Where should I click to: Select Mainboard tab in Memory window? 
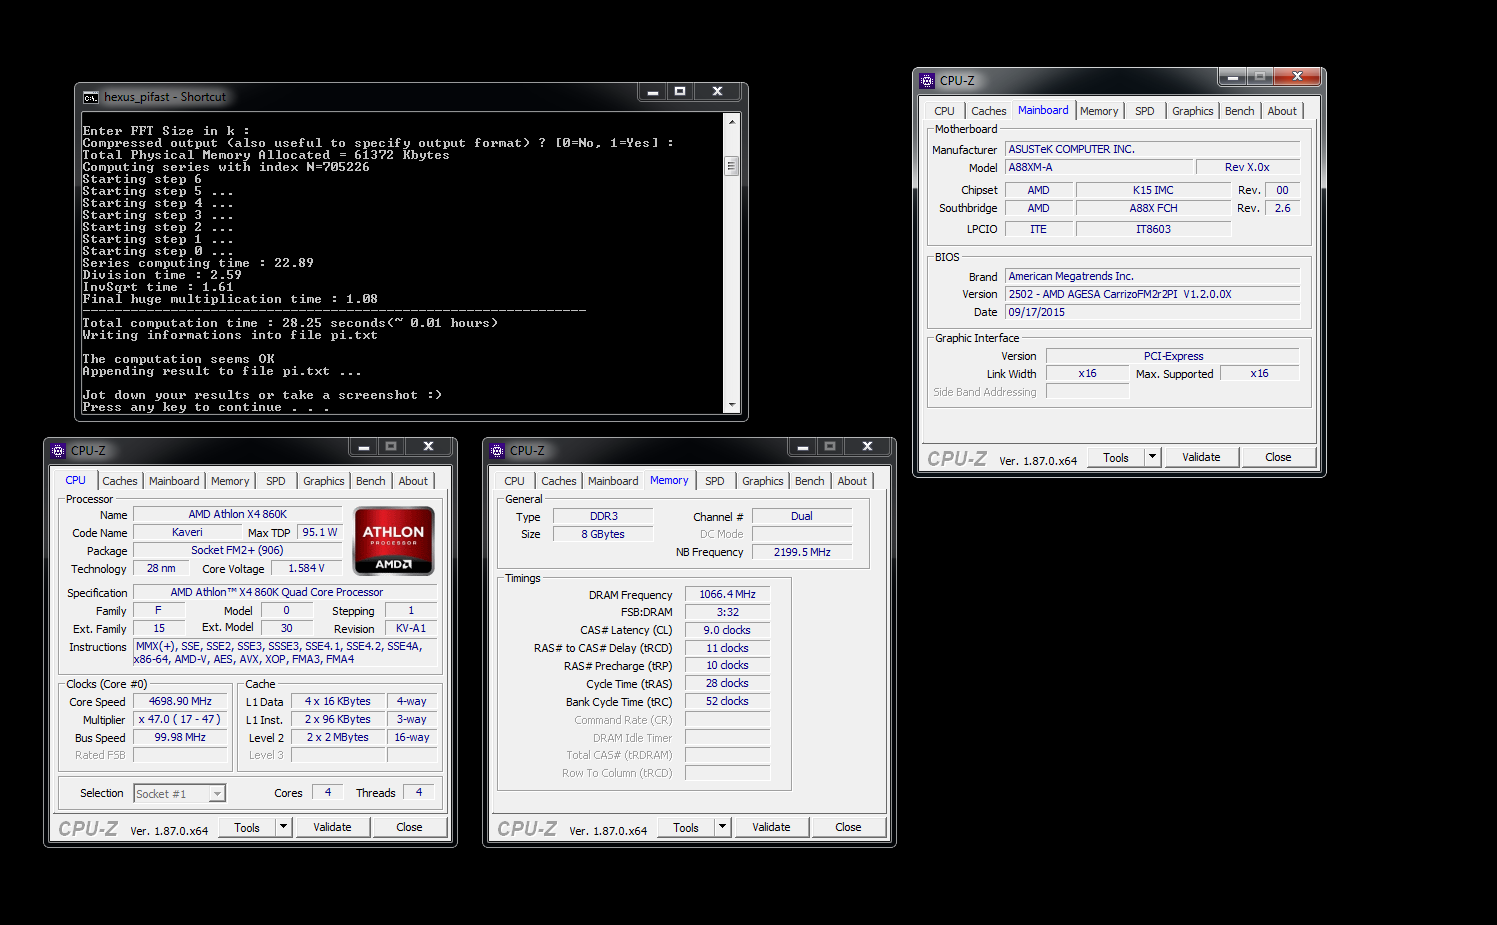613,481
